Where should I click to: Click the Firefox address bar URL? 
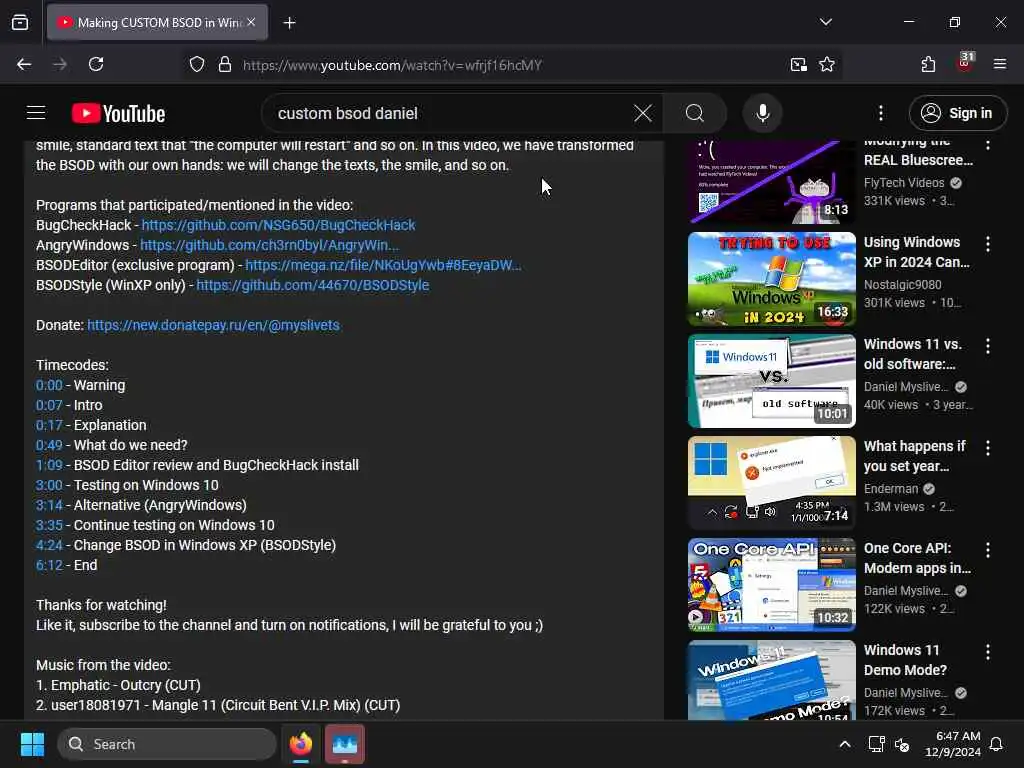point(392,65)
